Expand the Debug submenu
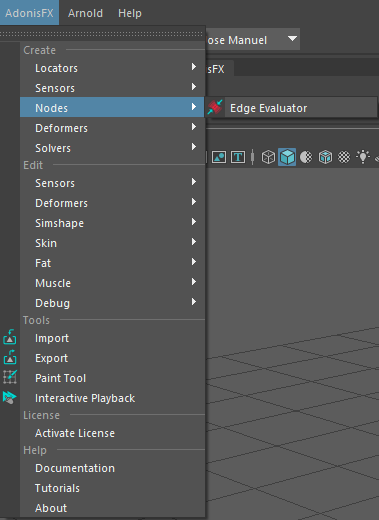 point(112,303)
